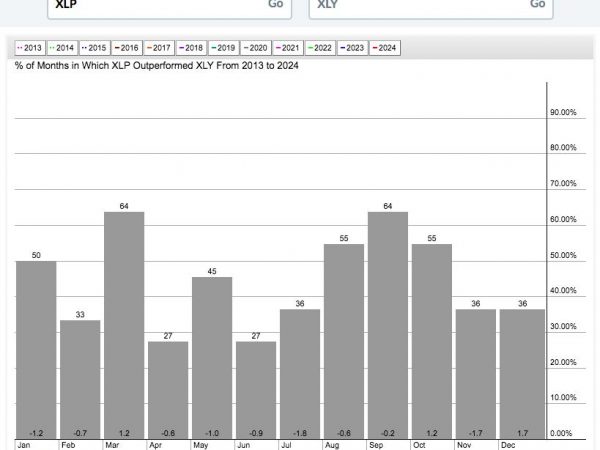Click the Jun axis label
The image size is (600, 450).
point(244,445)
